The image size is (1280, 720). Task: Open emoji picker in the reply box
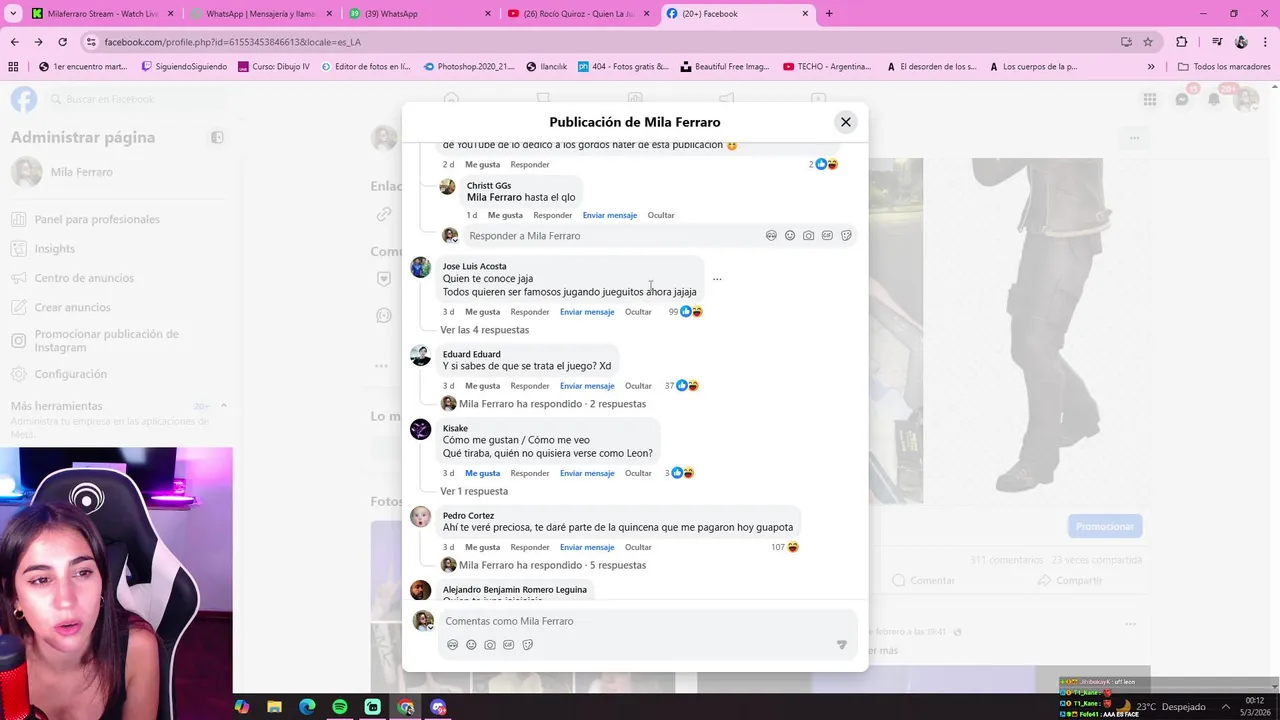[x=790, y=236]
